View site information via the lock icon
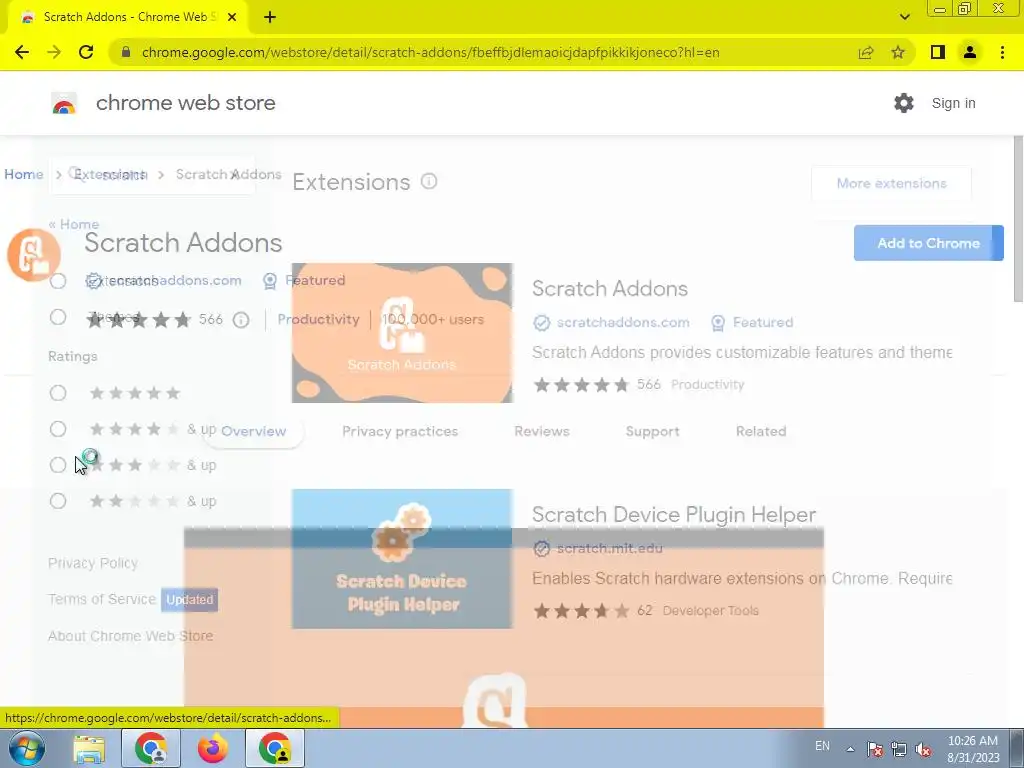This screenshot has height=768, width=1024. pos(126,52)
